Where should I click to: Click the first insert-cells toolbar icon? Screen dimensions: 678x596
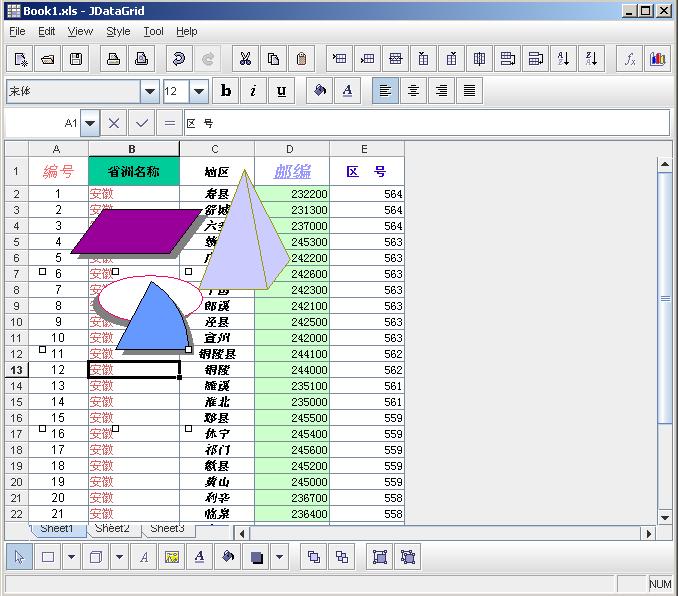pos(339,59)
